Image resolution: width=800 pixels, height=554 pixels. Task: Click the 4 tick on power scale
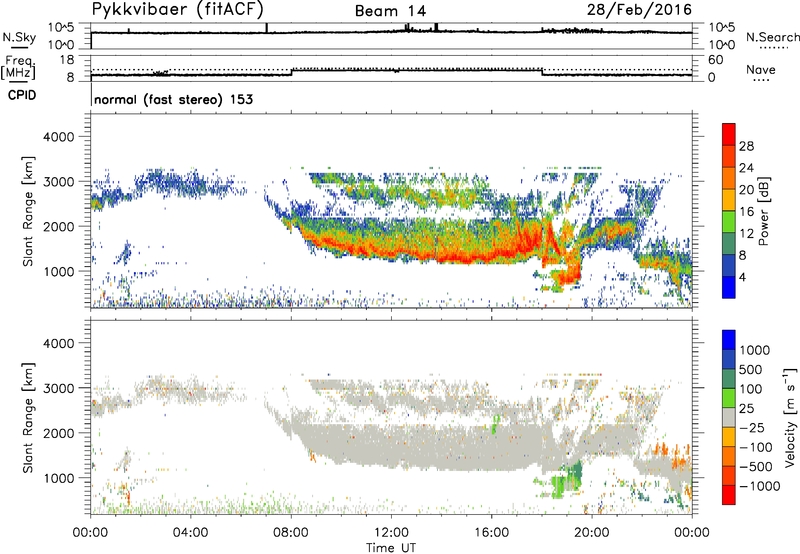[742, 277]
